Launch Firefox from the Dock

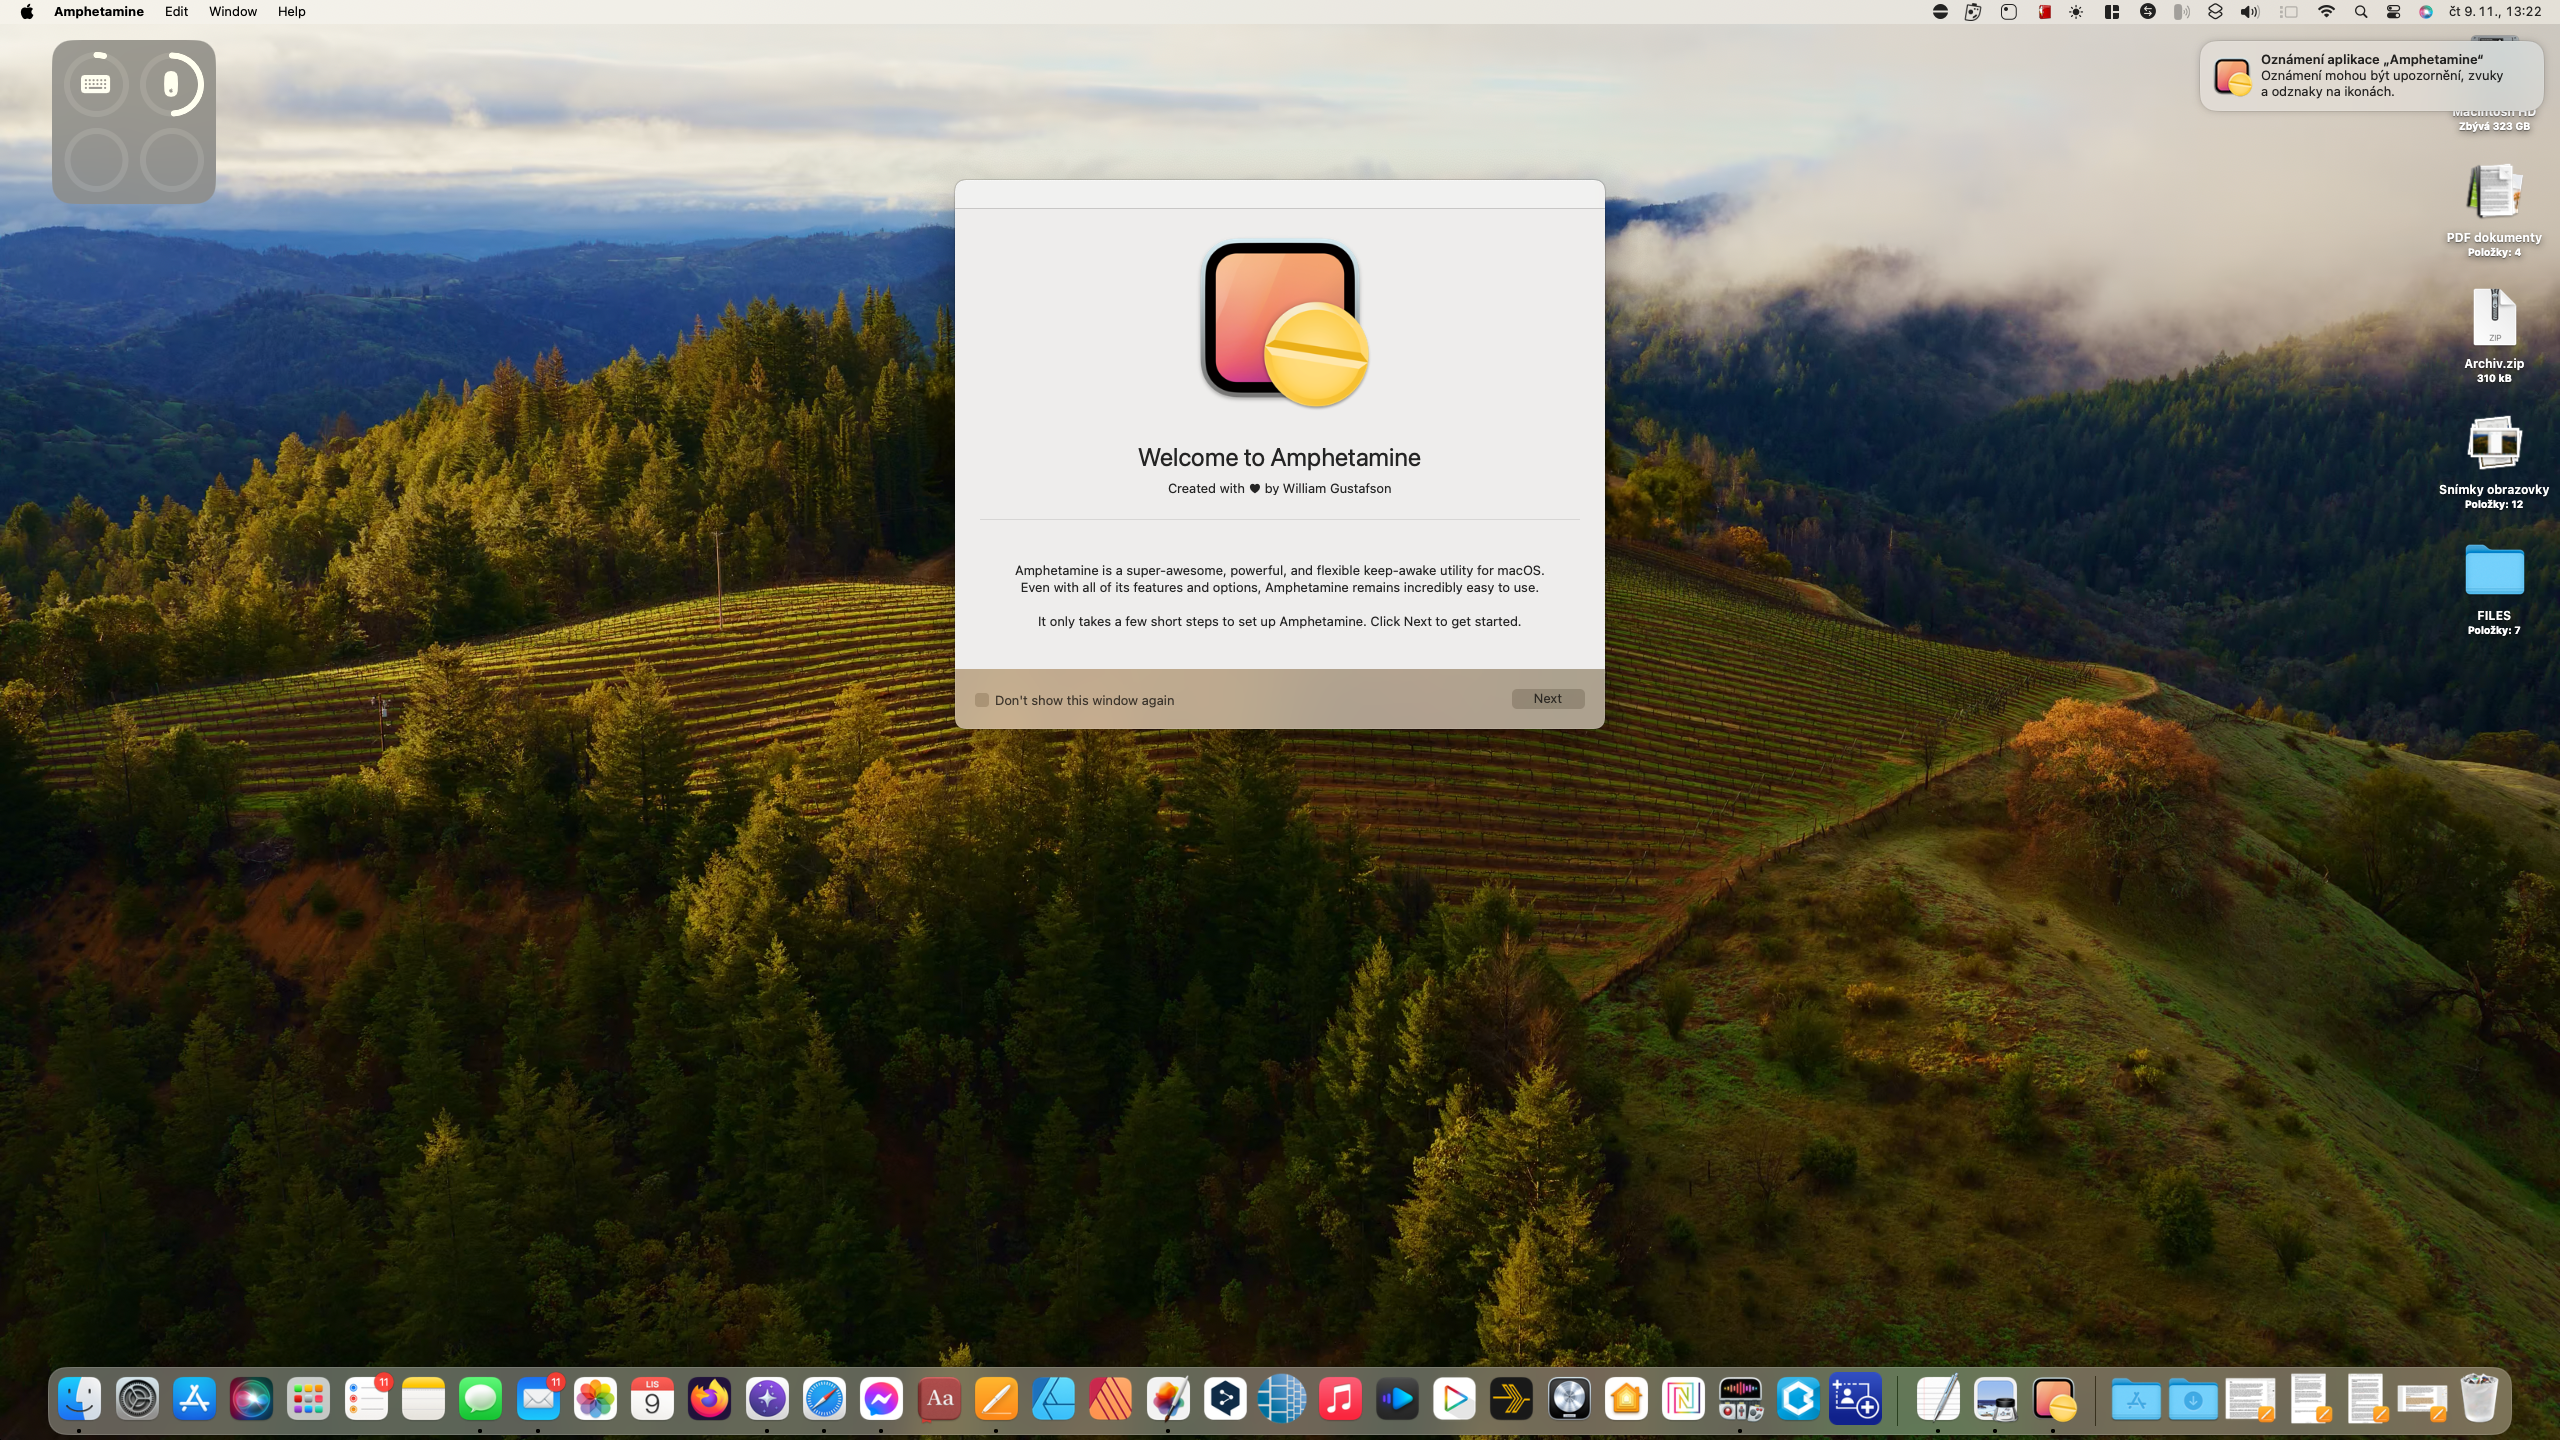709,1399
